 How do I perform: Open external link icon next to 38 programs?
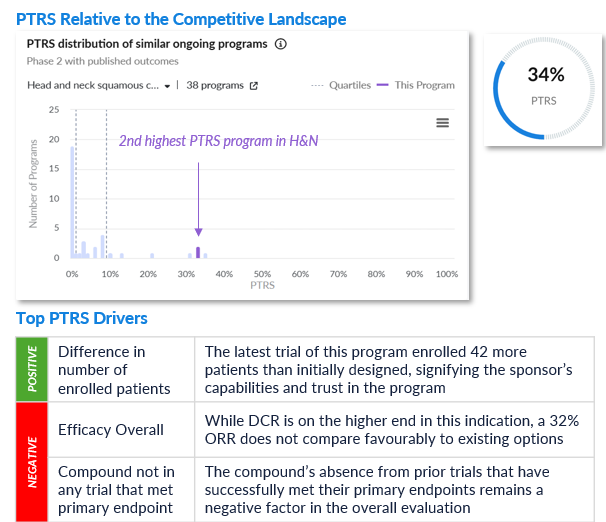(x=254, y=86)
